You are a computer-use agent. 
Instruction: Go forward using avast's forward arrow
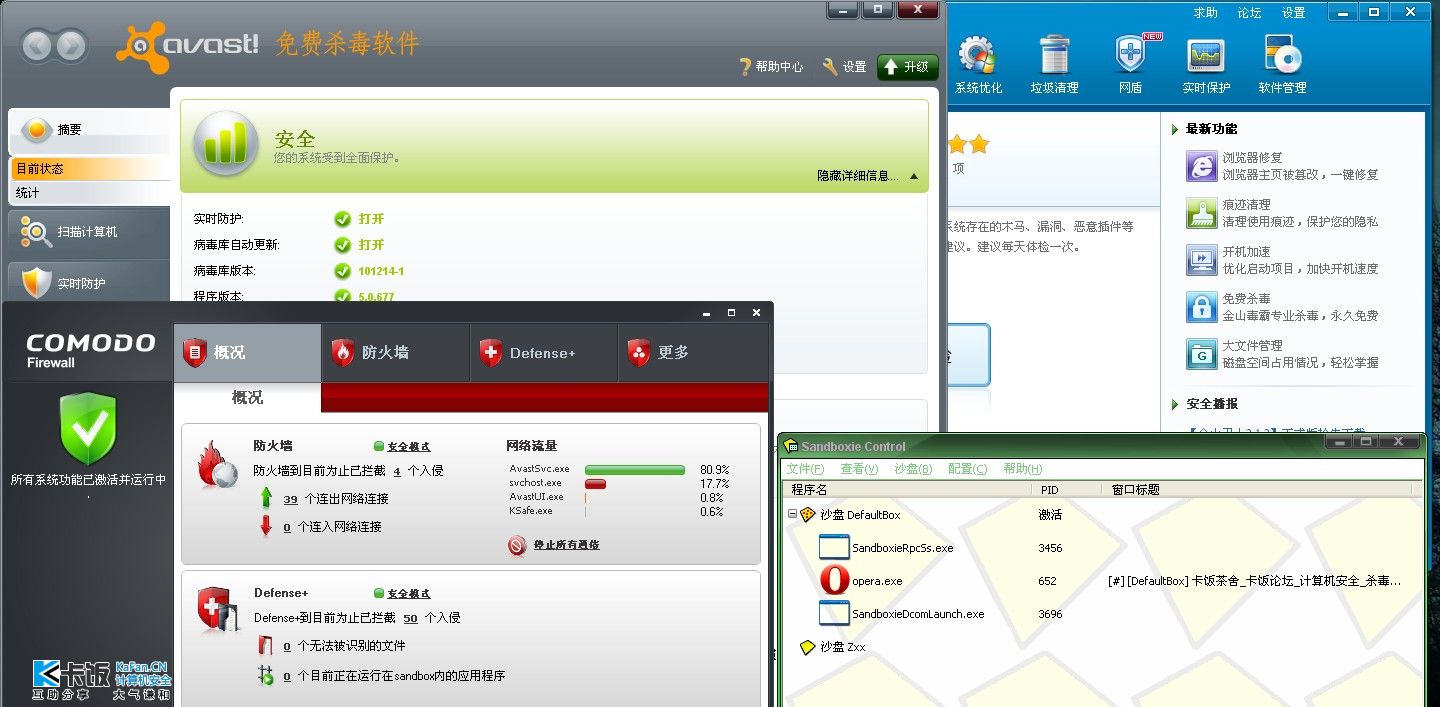pyautogui.click(x=70, y=45)
